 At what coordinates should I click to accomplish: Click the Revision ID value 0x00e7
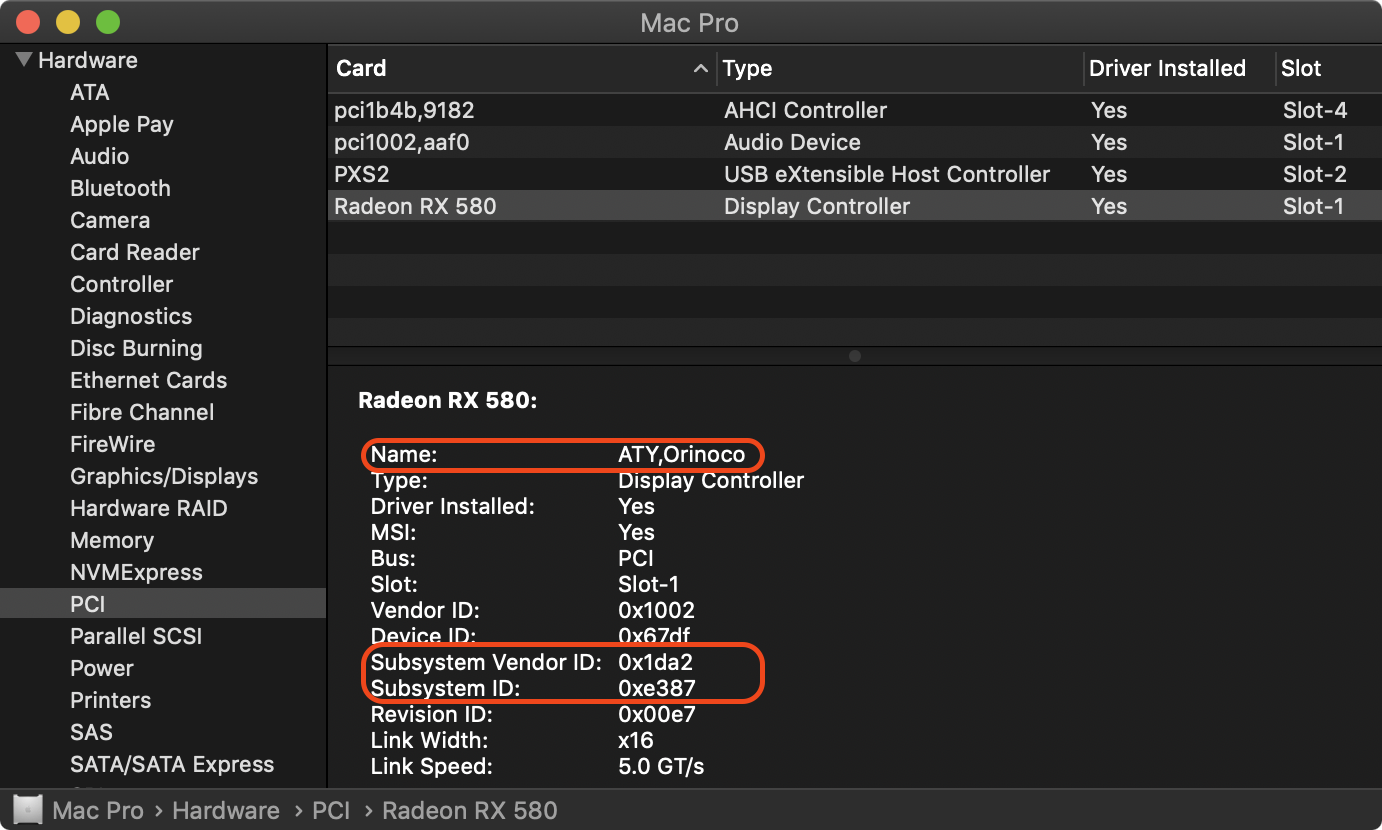[x=656, y=714]
